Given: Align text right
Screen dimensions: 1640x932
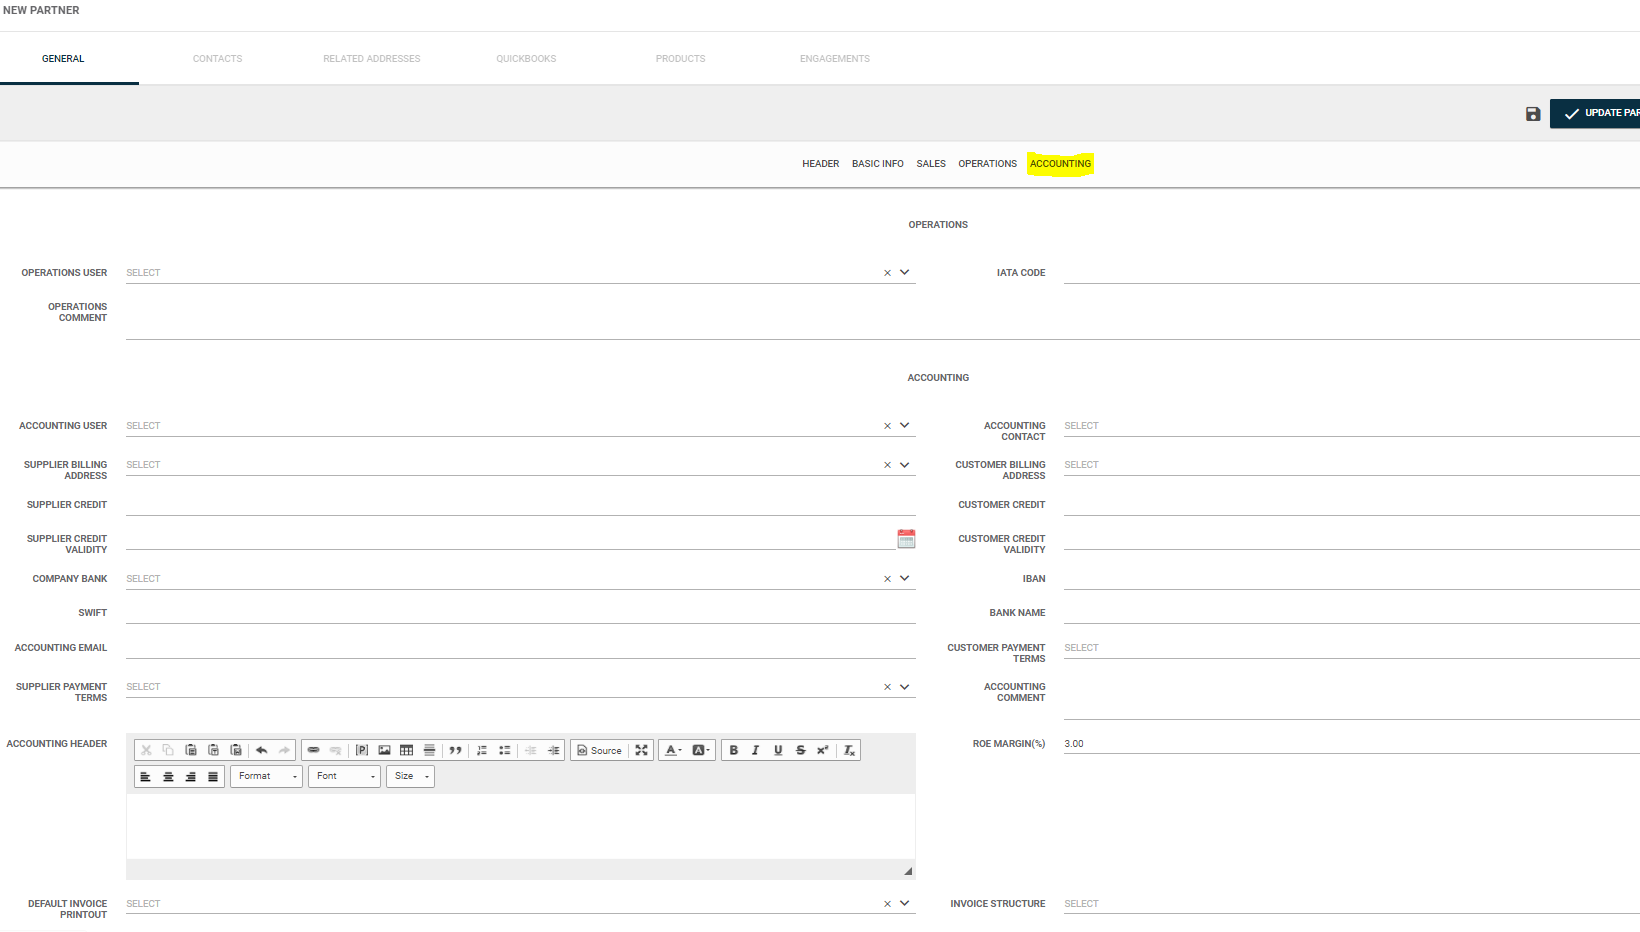Looking at the screenshot, I should pyautogui.click(x=190, y=776).
